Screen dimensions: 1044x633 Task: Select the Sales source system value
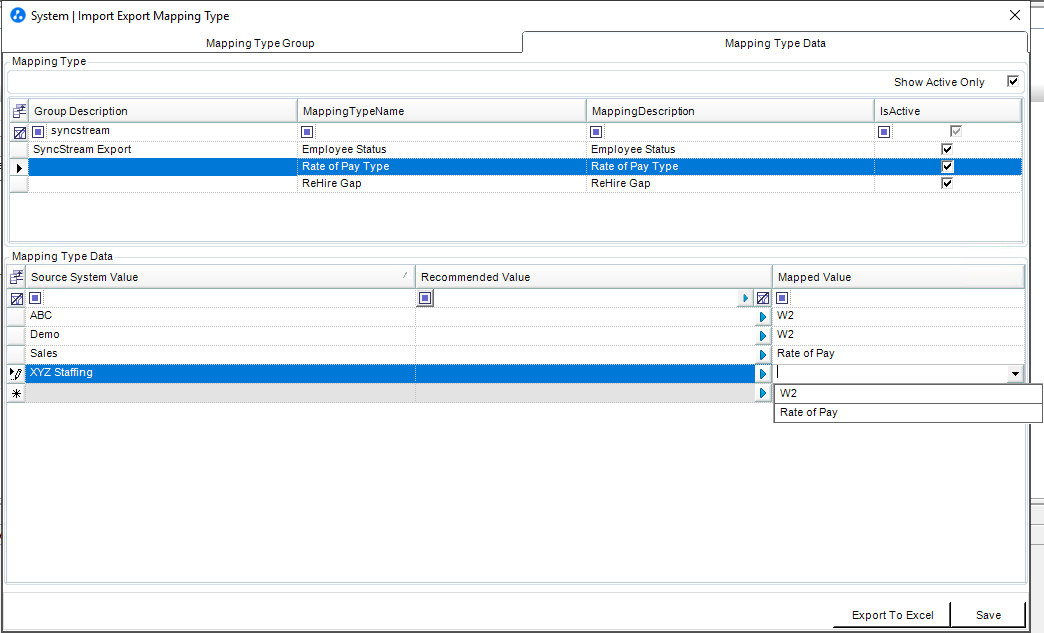coord(220,354)
